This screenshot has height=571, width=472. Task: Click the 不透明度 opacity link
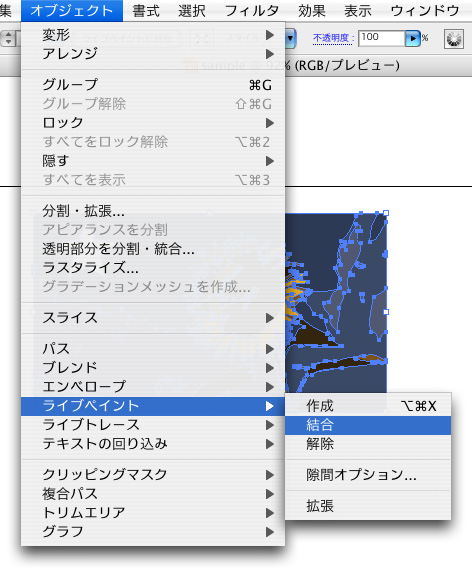tap(331, 38)
